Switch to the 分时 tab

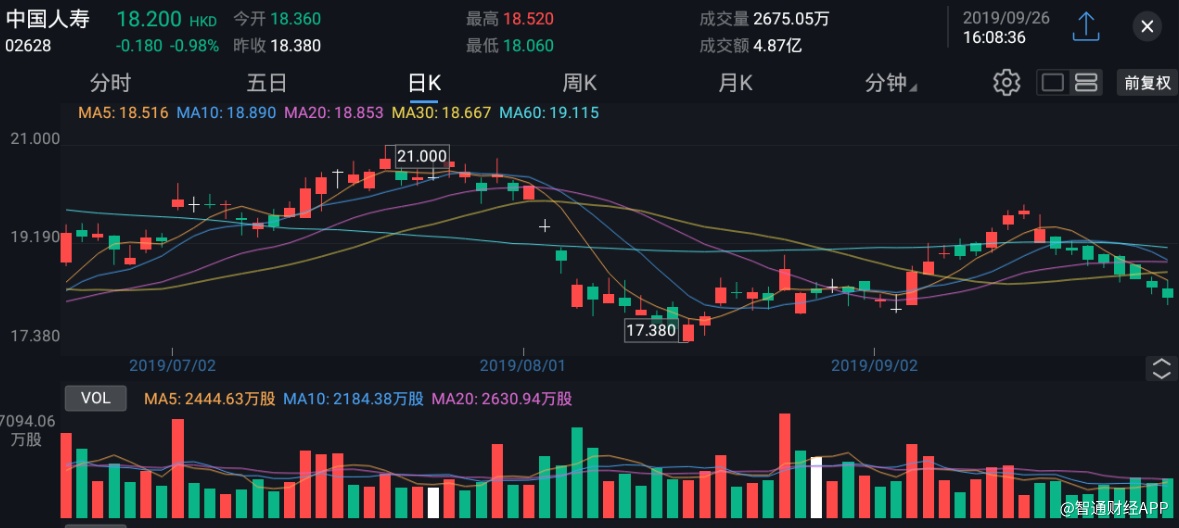click(111, 83)
